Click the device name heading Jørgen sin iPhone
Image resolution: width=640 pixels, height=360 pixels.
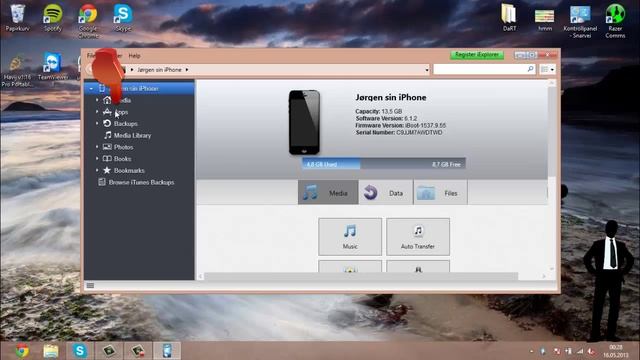point(391,98)
